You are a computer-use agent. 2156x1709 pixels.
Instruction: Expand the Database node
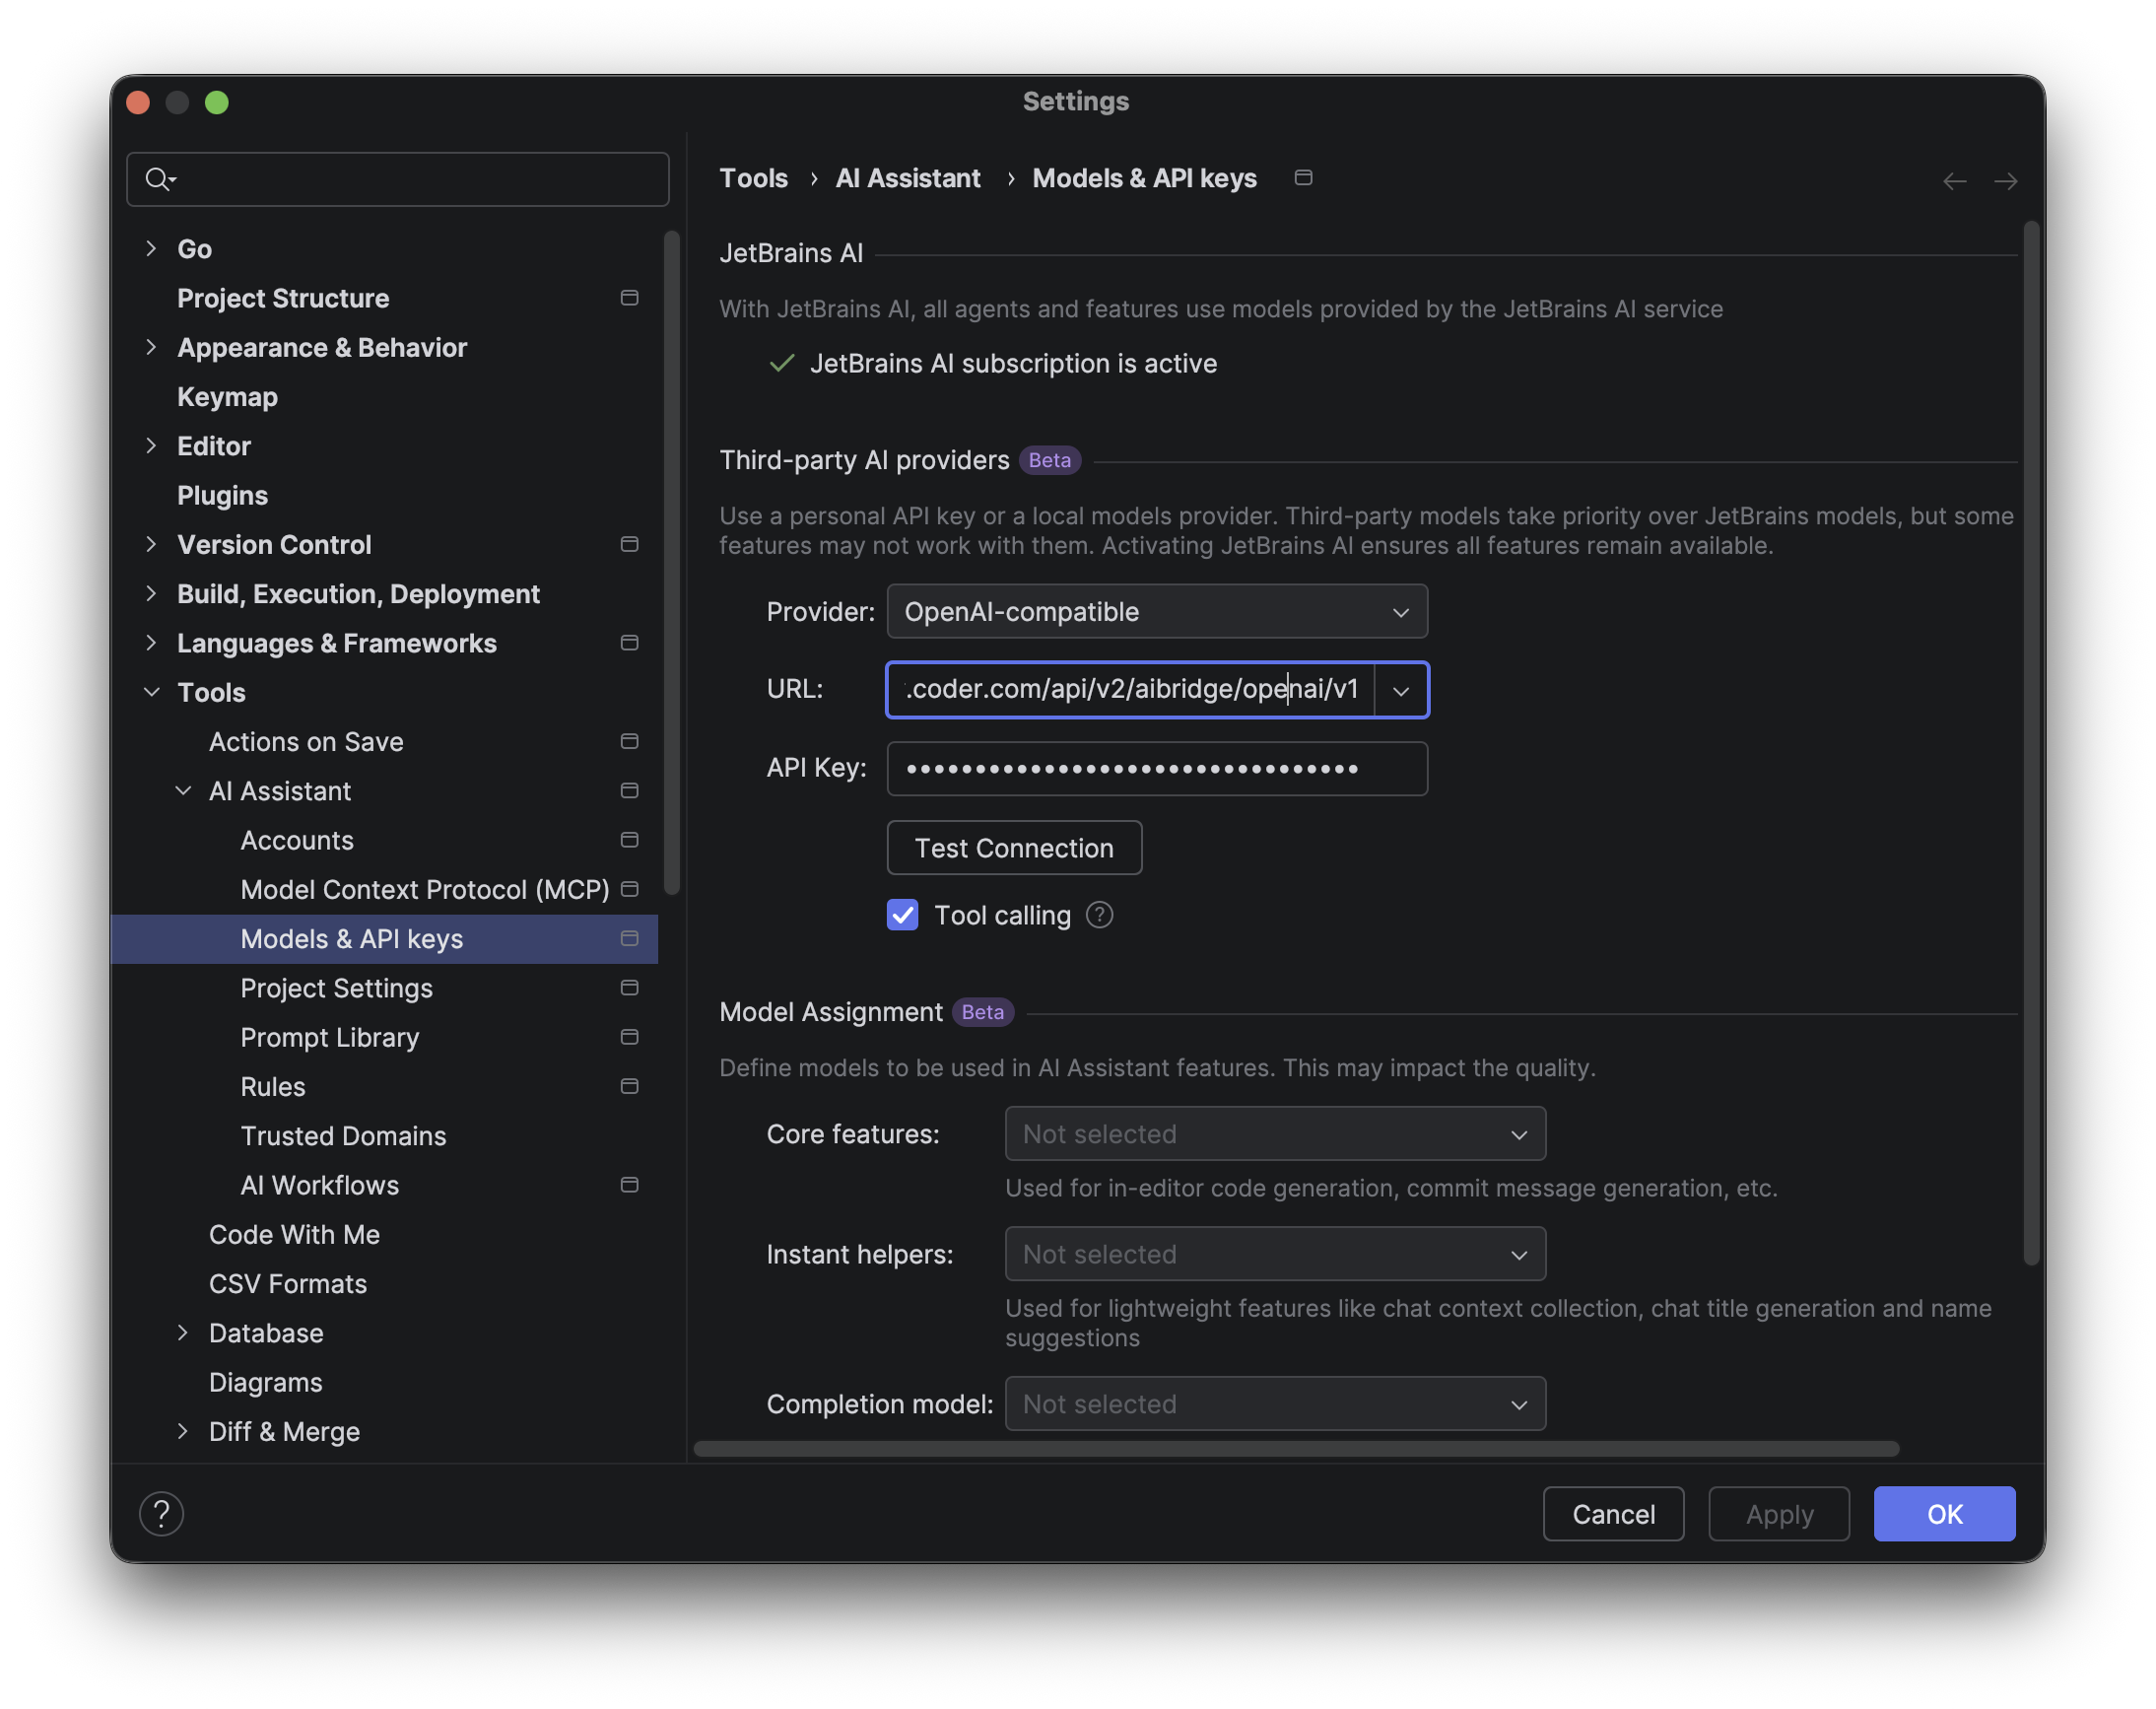pyautogui.click(x=183, y=1332)
